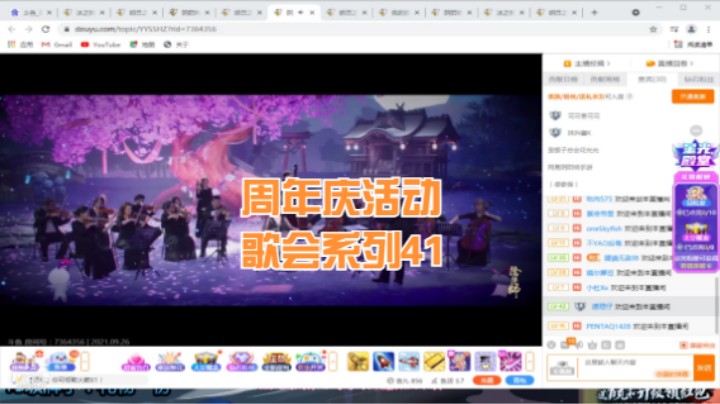
Task: Click the orange 开通贵族 button
Action: tap(692, 96)
